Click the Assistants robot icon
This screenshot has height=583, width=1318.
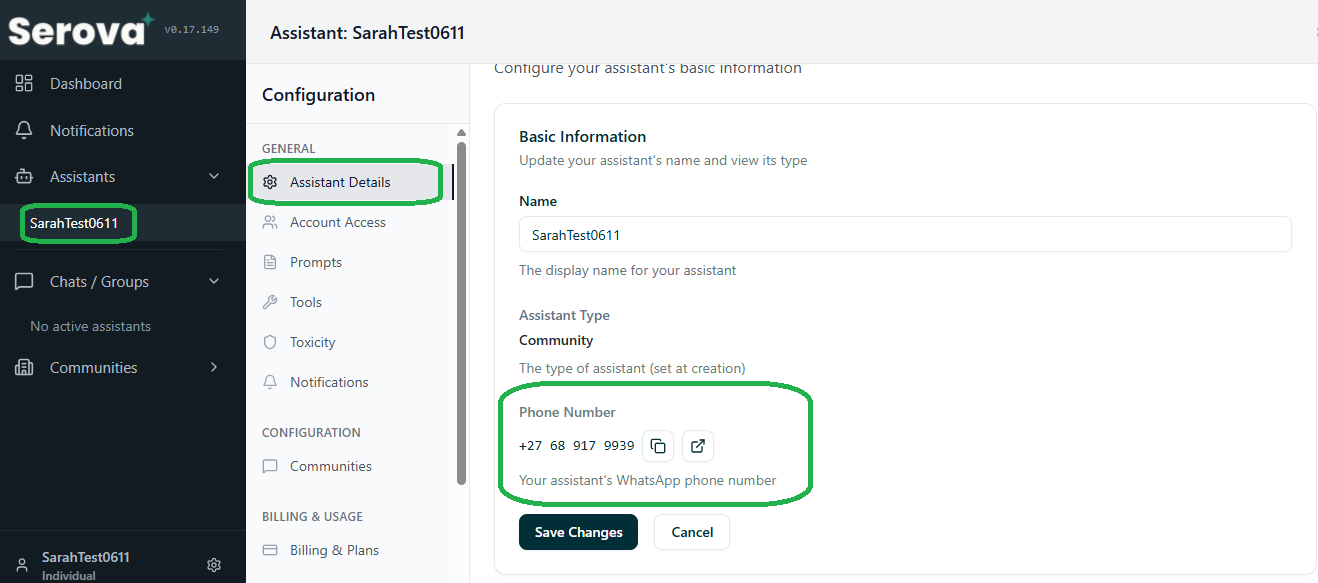[x=24, y=177]
